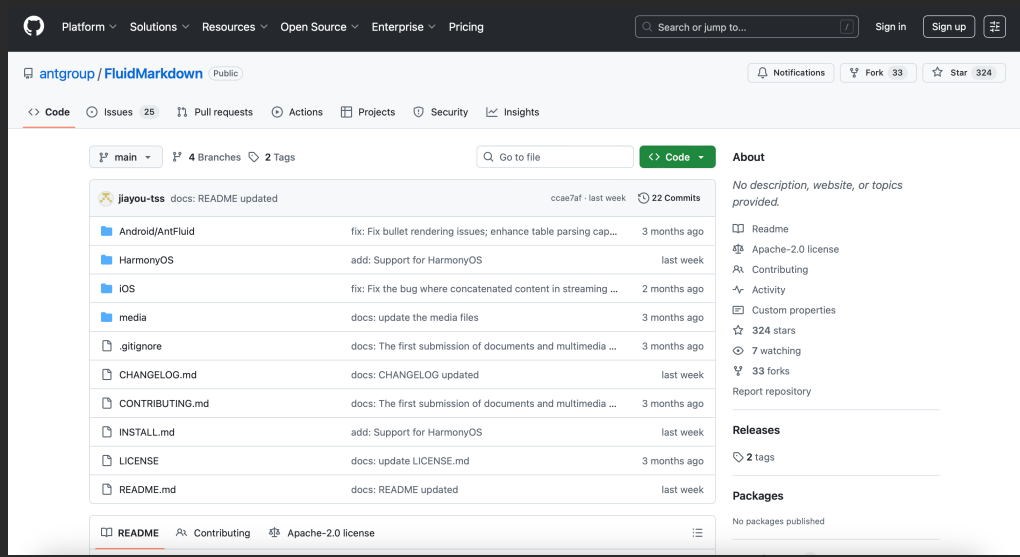Open the Notifications subscription button

click(x=791, y=73)
